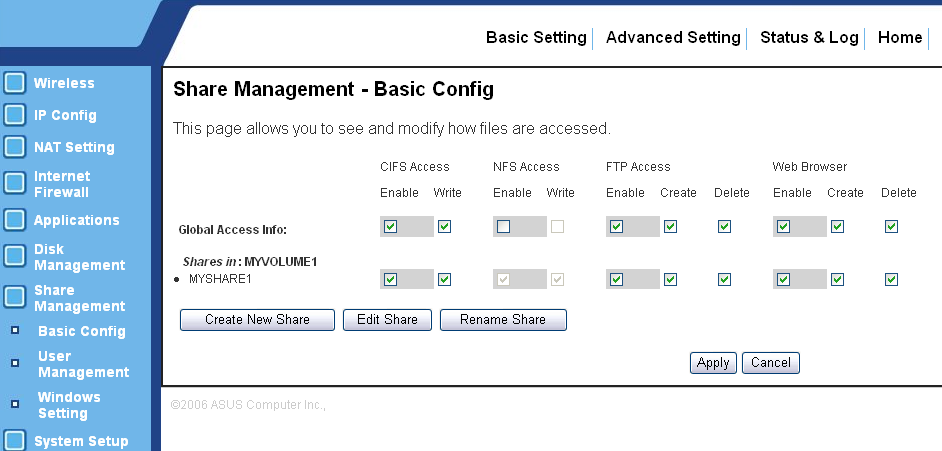The height and width of the screenshot is (451, 942).
Task: Click the Create New Share button
Action: coord(257,319)
